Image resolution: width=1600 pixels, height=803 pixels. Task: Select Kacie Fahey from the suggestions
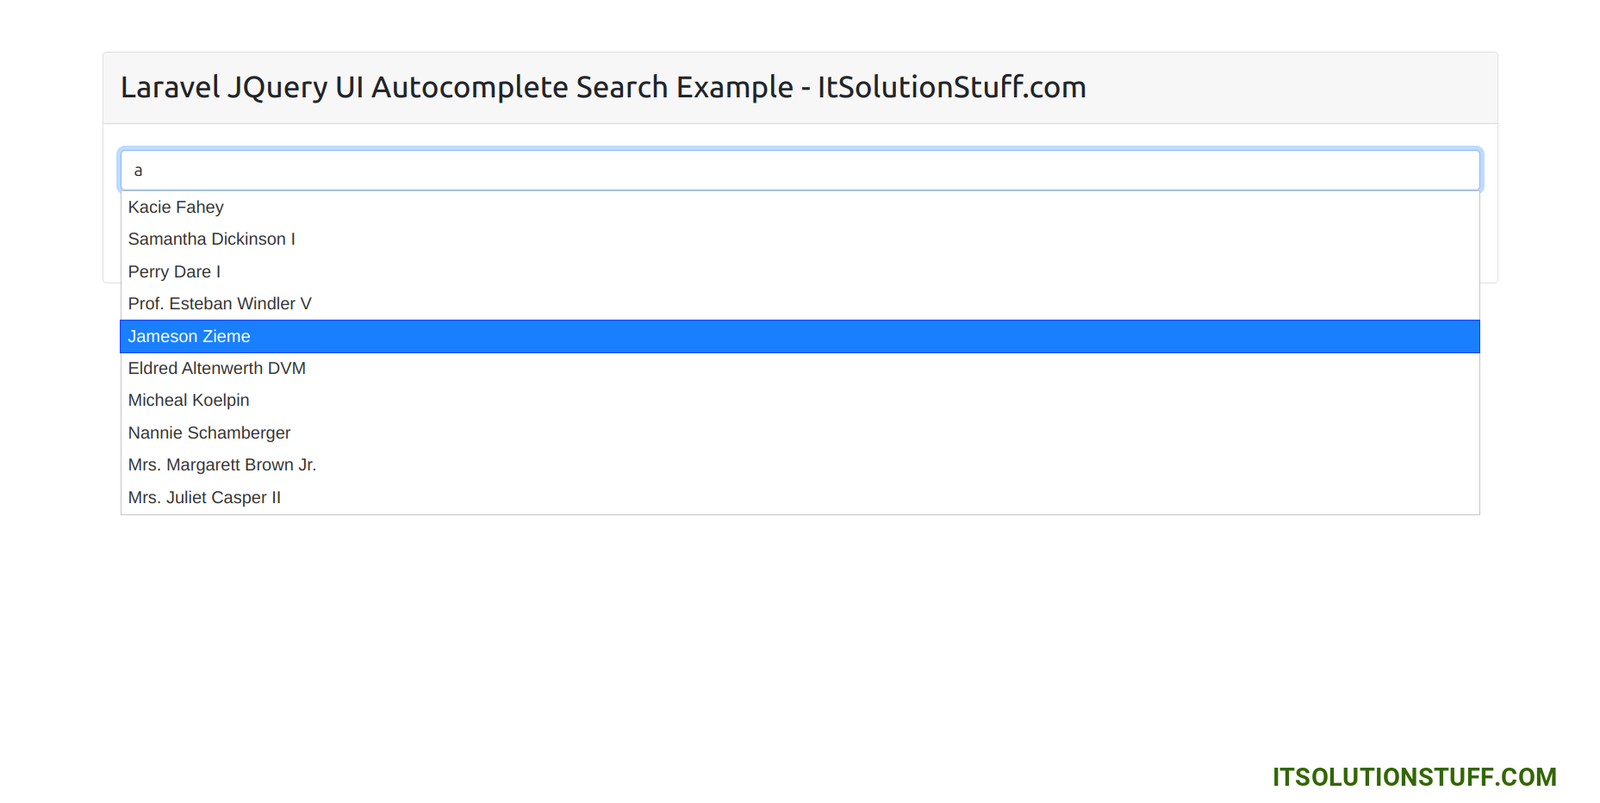[176, 207]
